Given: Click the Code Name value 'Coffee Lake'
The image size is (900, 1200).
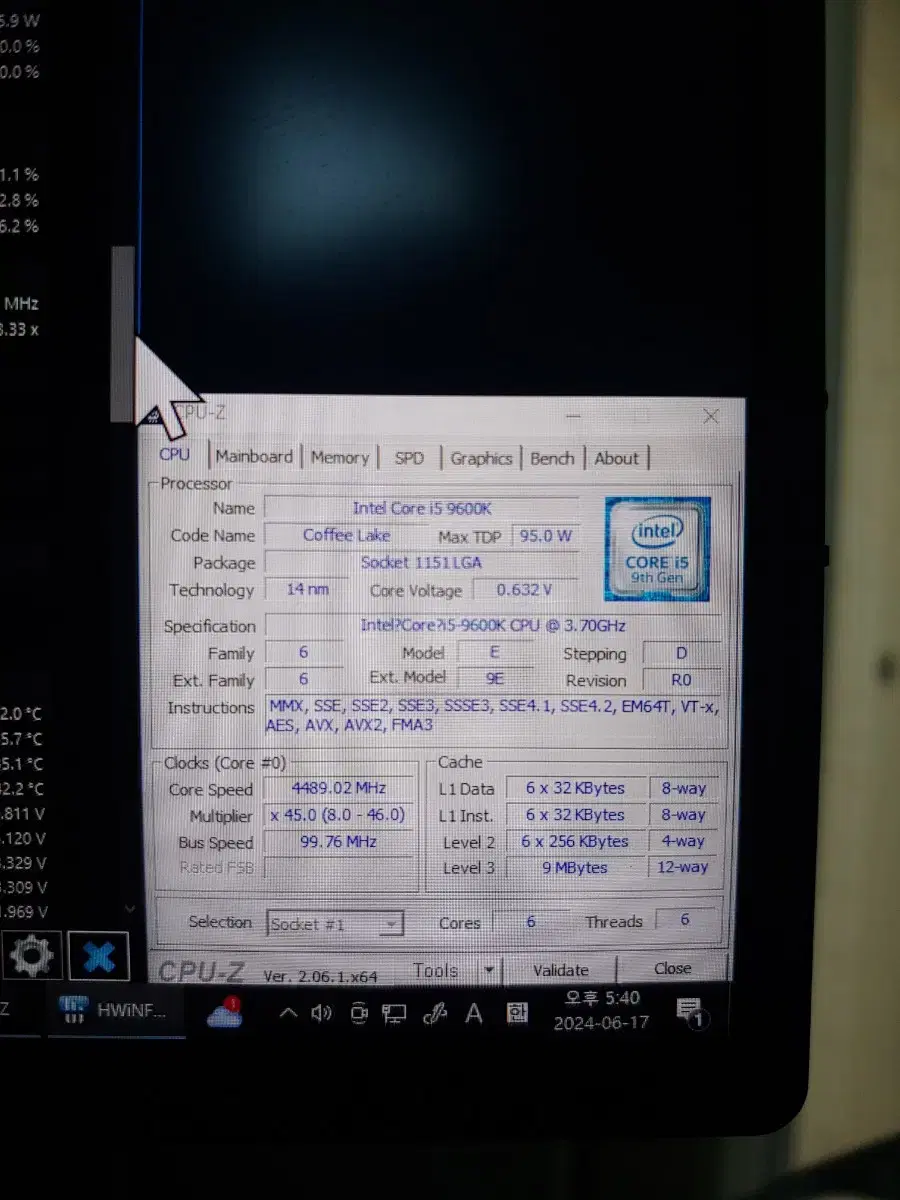Looking at the screenshot, I should click(346, 535).
